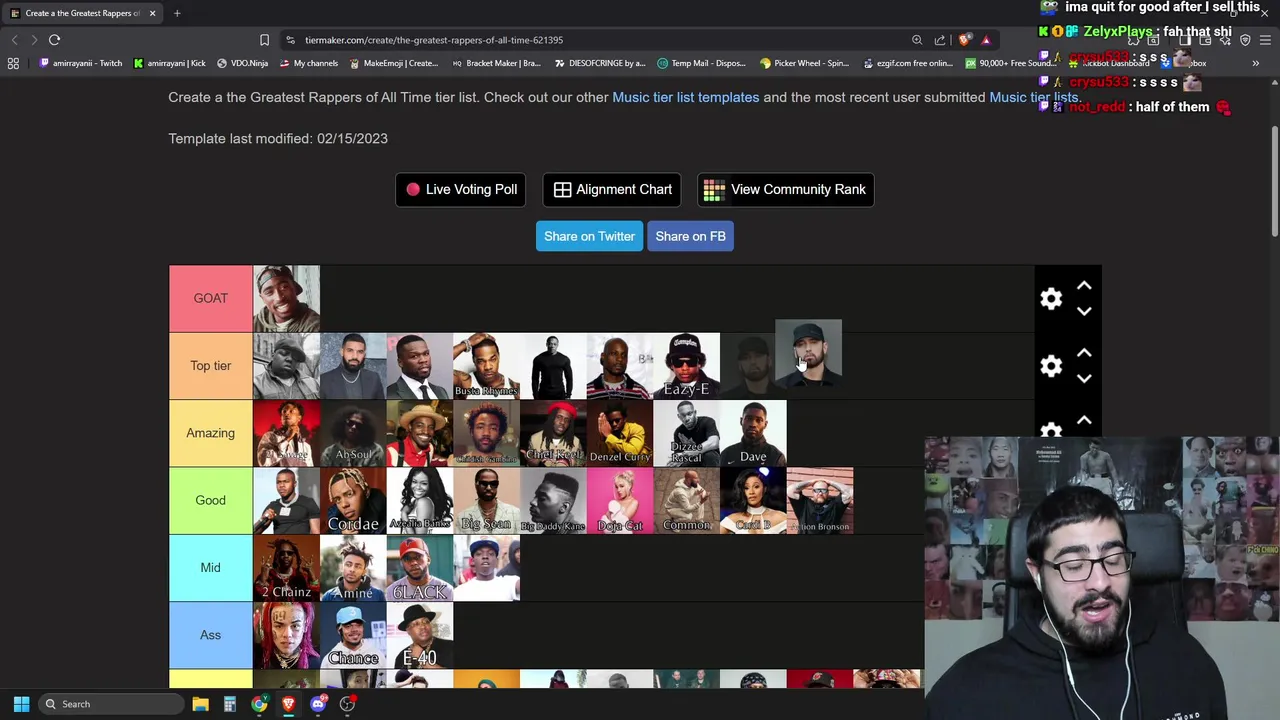Select Denzel Curry thumbnail
Screen dimensions: 1280x720
pos(620,433)
